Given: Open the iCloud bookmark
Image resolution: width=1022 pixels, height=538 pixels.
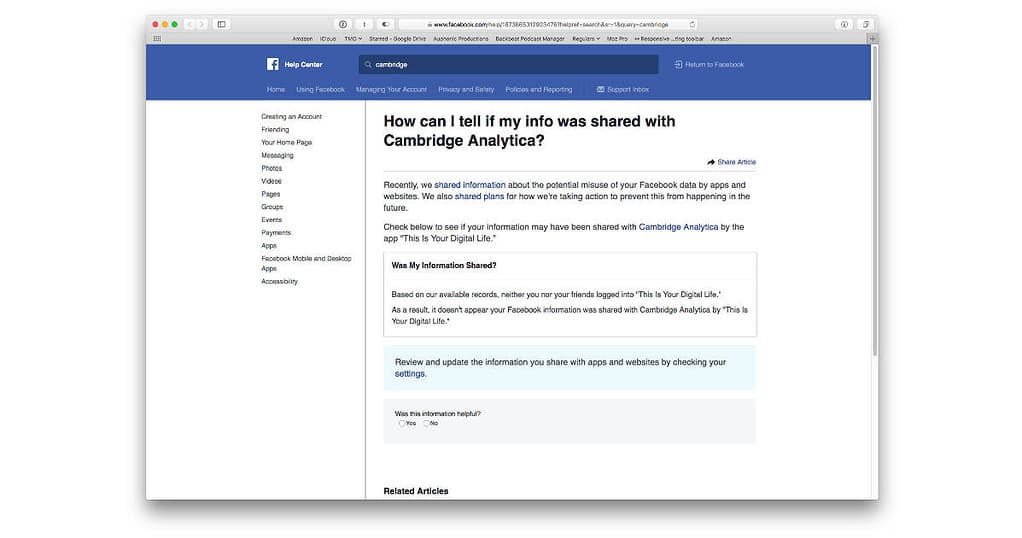Looking at the screenshot, I should pyautogui.click(x=328, y=38).
